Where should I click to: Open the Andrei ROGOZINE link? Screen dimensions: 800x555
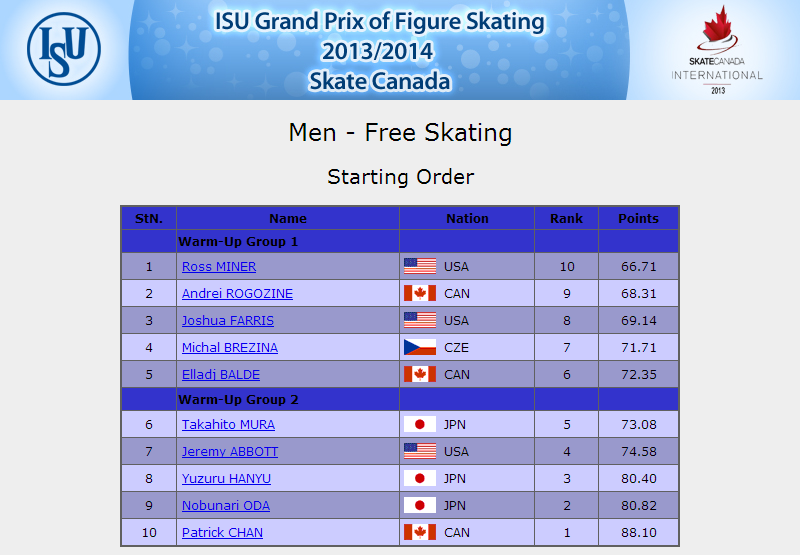pos(237,294)
